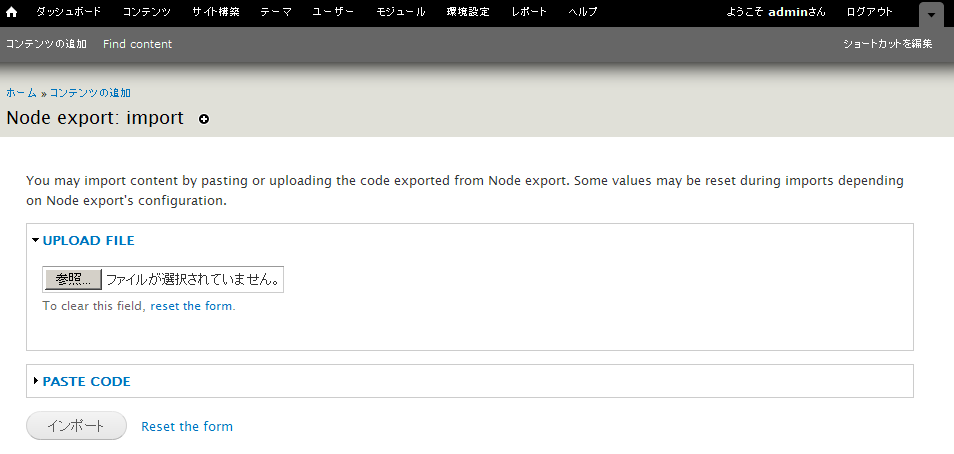Click the コンテンツの追加 shortcut
This screenshot has width=954, height=454.
[x=46, y=44]
